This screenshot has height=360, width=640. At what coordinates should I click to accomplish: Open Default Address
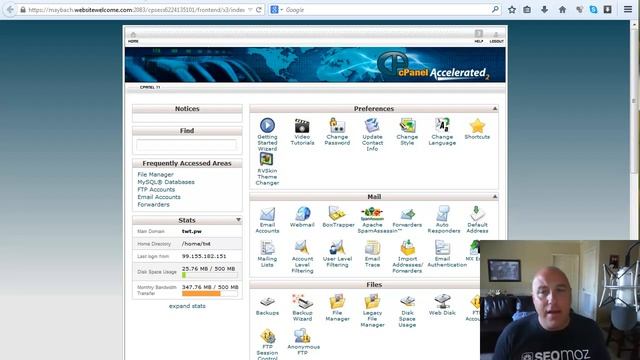coord(477,214)
